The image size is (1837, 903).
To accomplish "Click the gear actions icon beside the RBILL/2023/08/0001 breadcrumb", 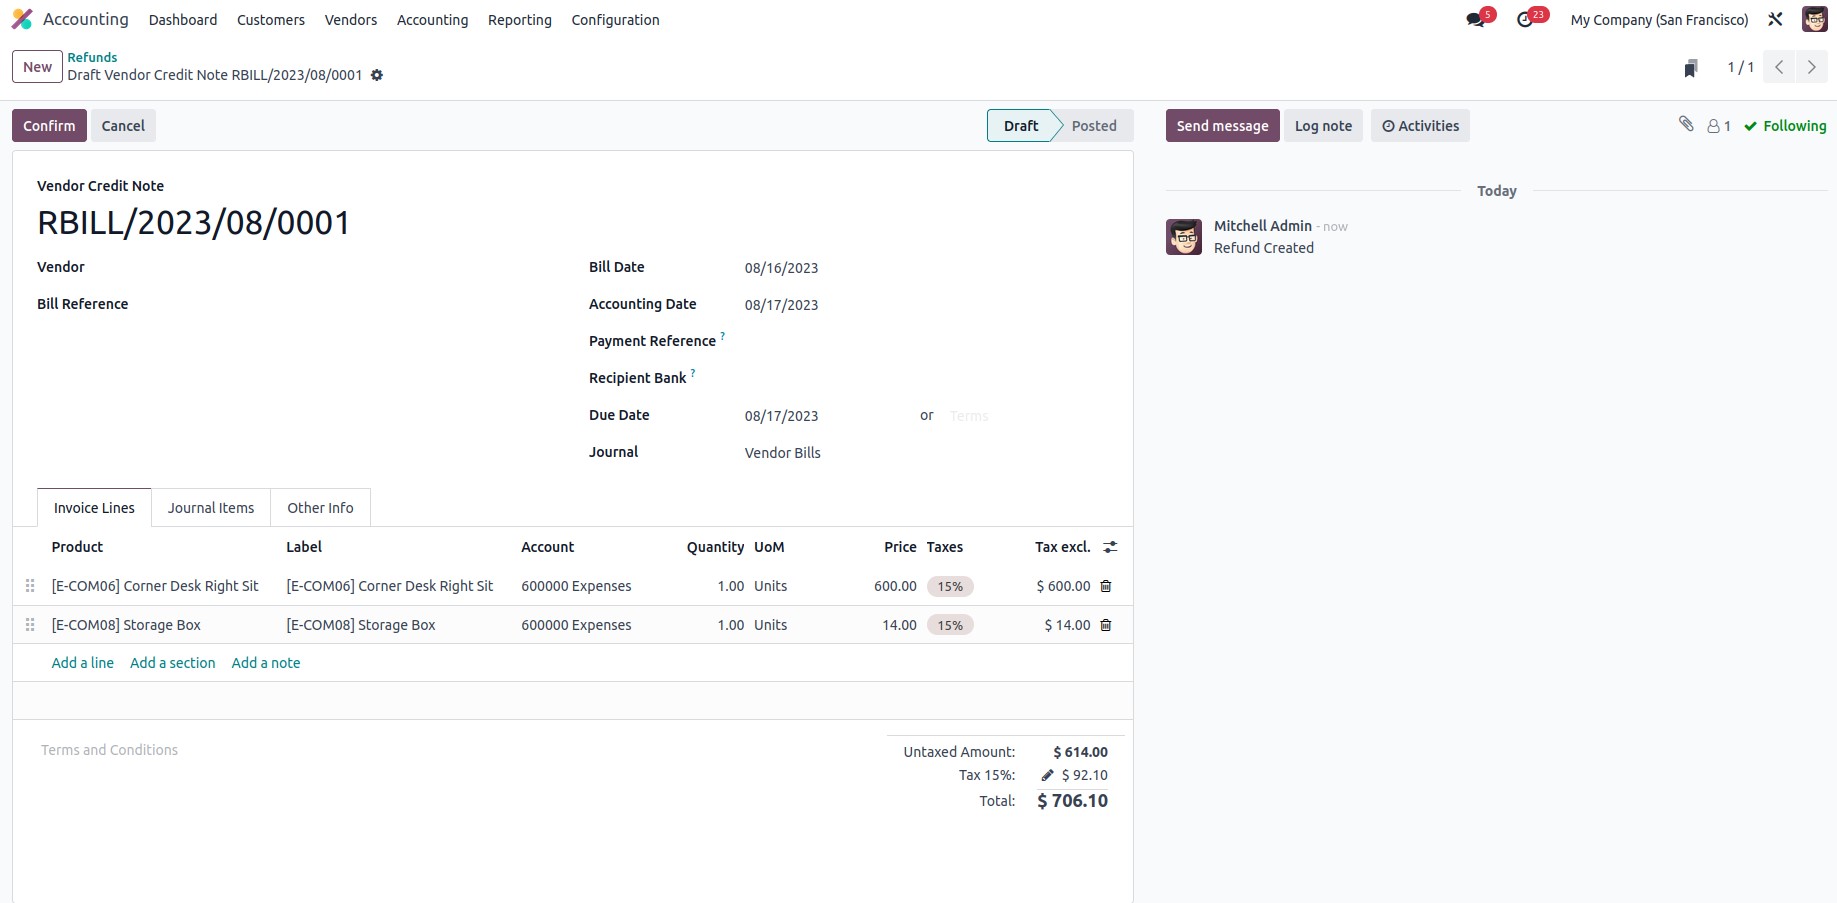I will point(377,75).
